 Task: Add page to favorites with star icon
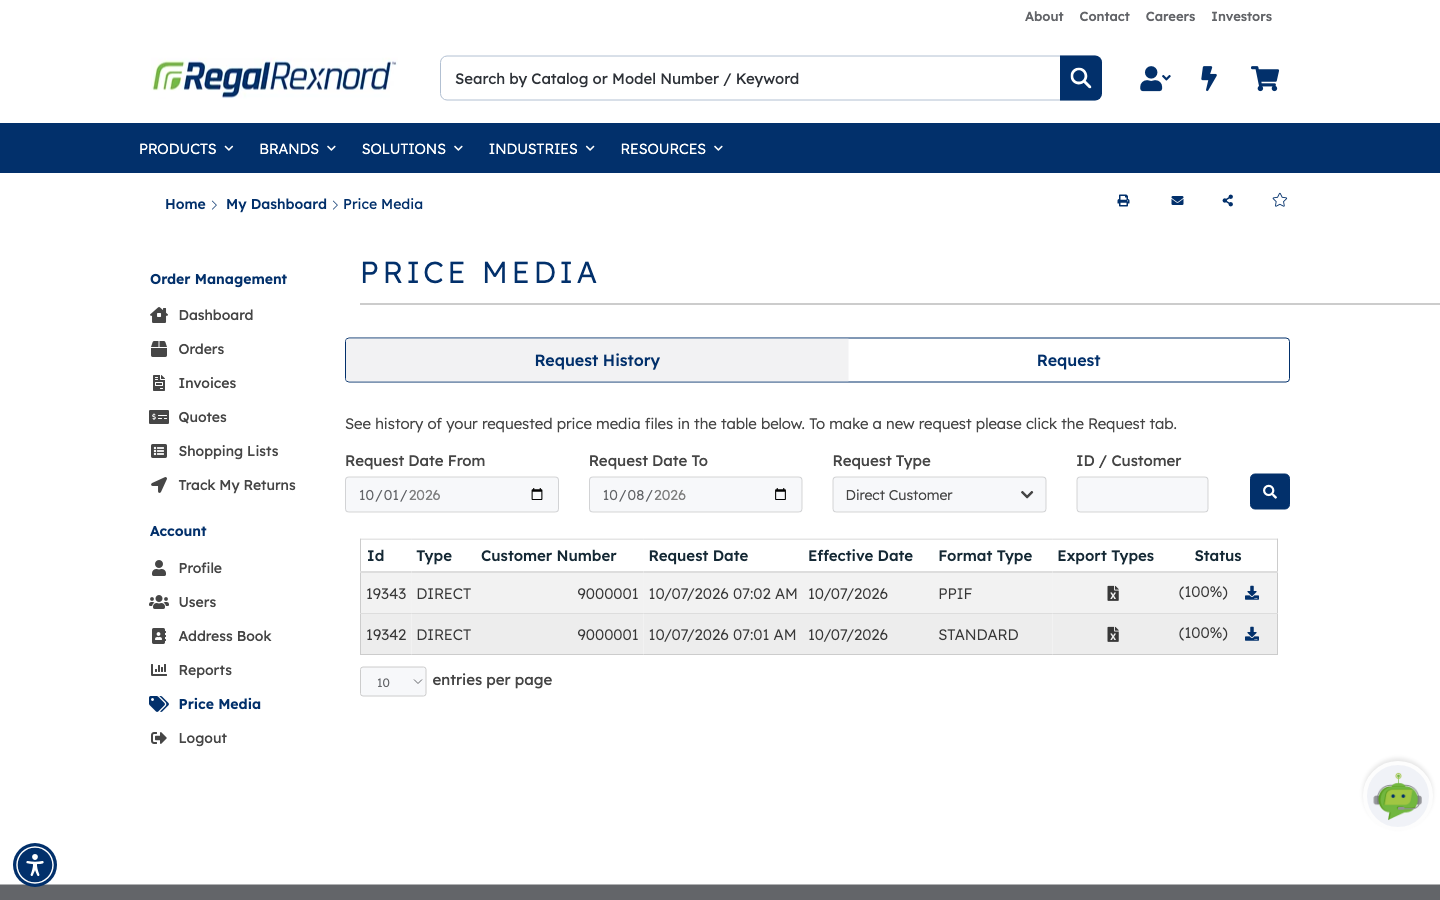(1279, 200)
